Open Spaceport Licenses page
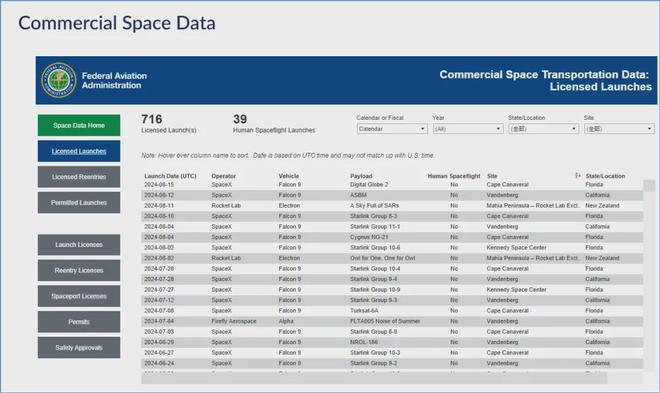 point(79,296)
